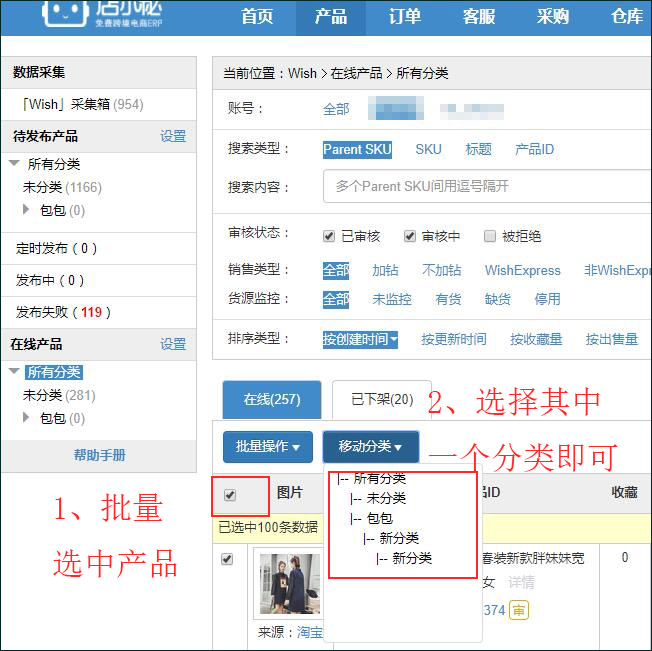Open the 客服 menu
652x651 pixels.
click(x=479, y=17)
